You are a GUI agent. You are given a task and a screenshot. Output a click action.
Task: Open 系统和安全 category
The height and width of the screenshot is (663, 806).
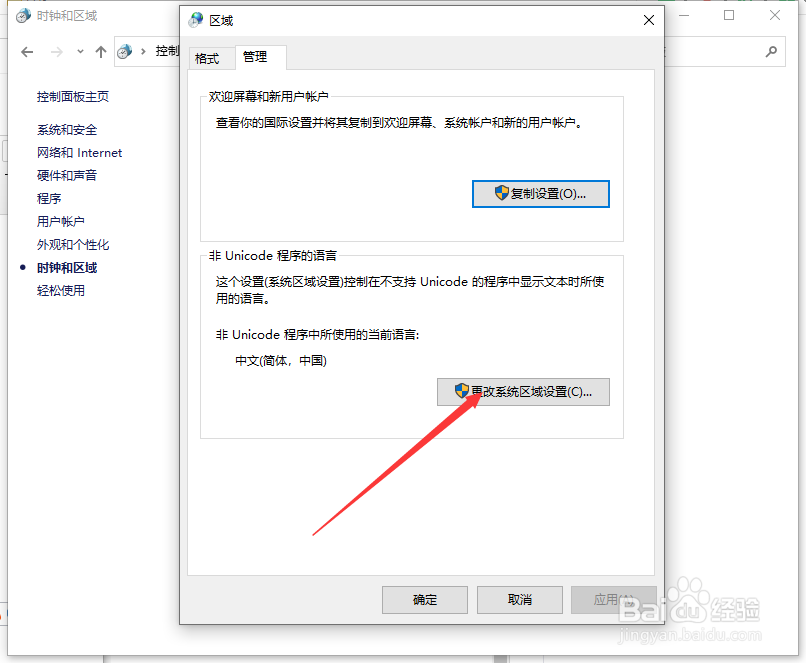(x=67, y=130)
